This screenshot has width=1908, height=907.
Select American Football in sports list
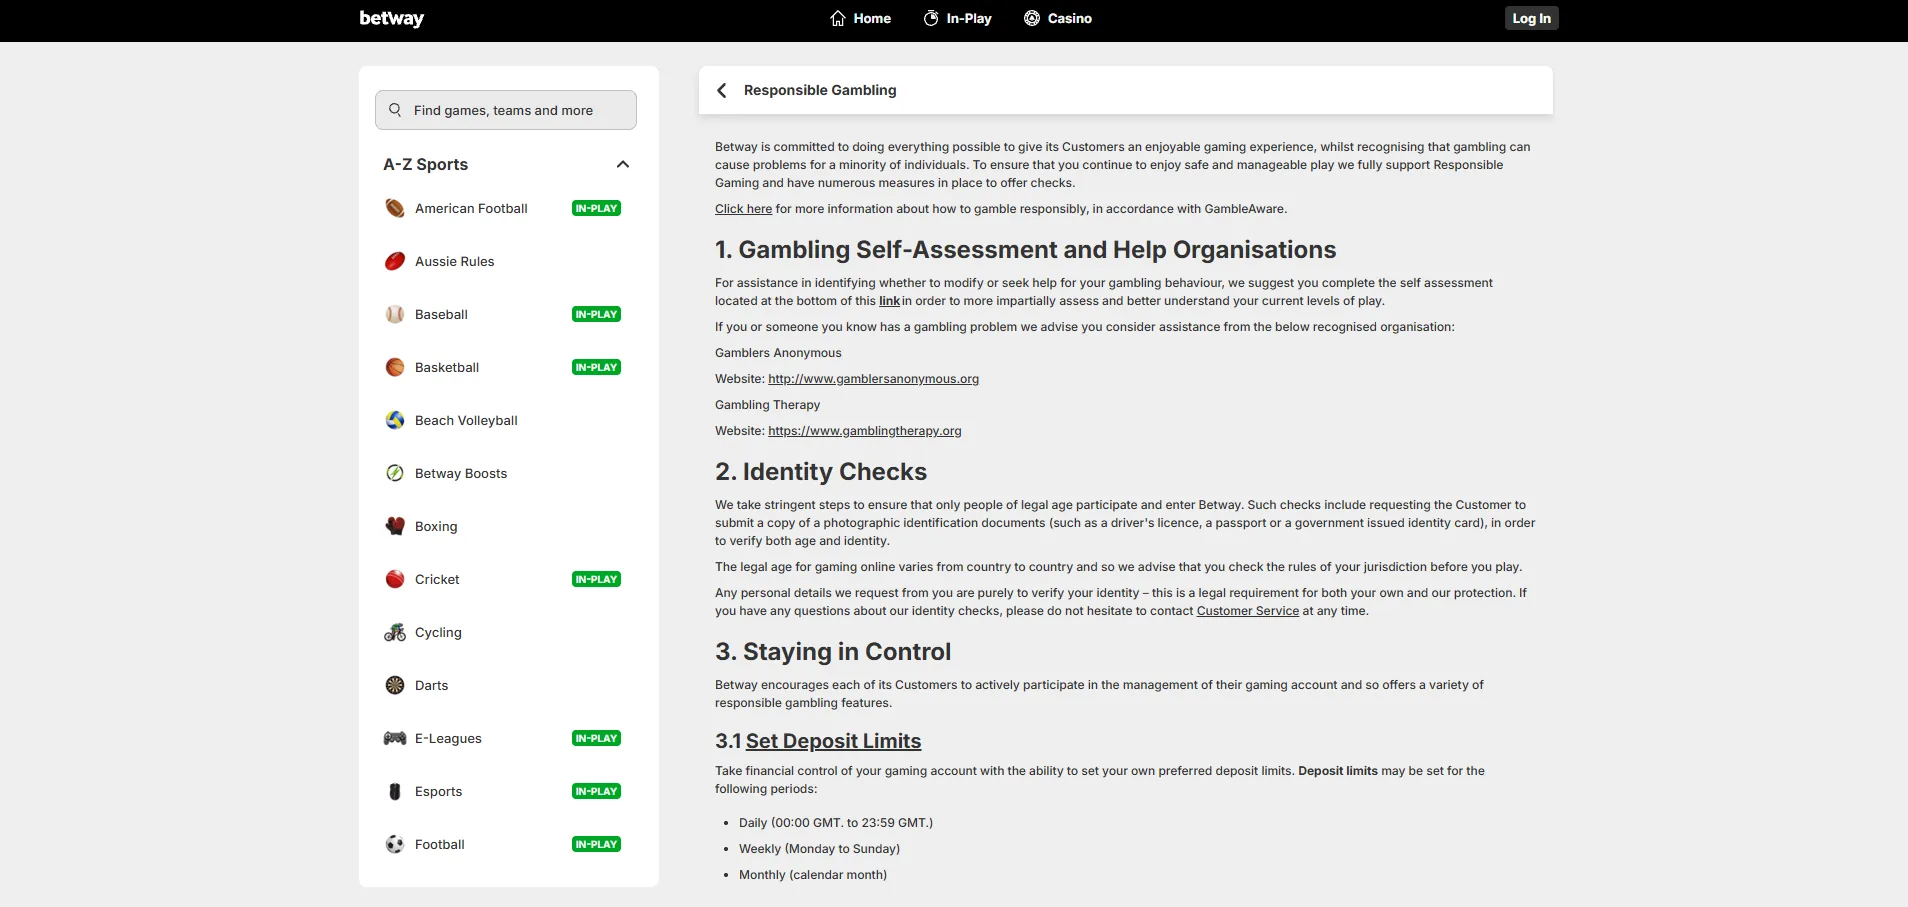[471, 208]
